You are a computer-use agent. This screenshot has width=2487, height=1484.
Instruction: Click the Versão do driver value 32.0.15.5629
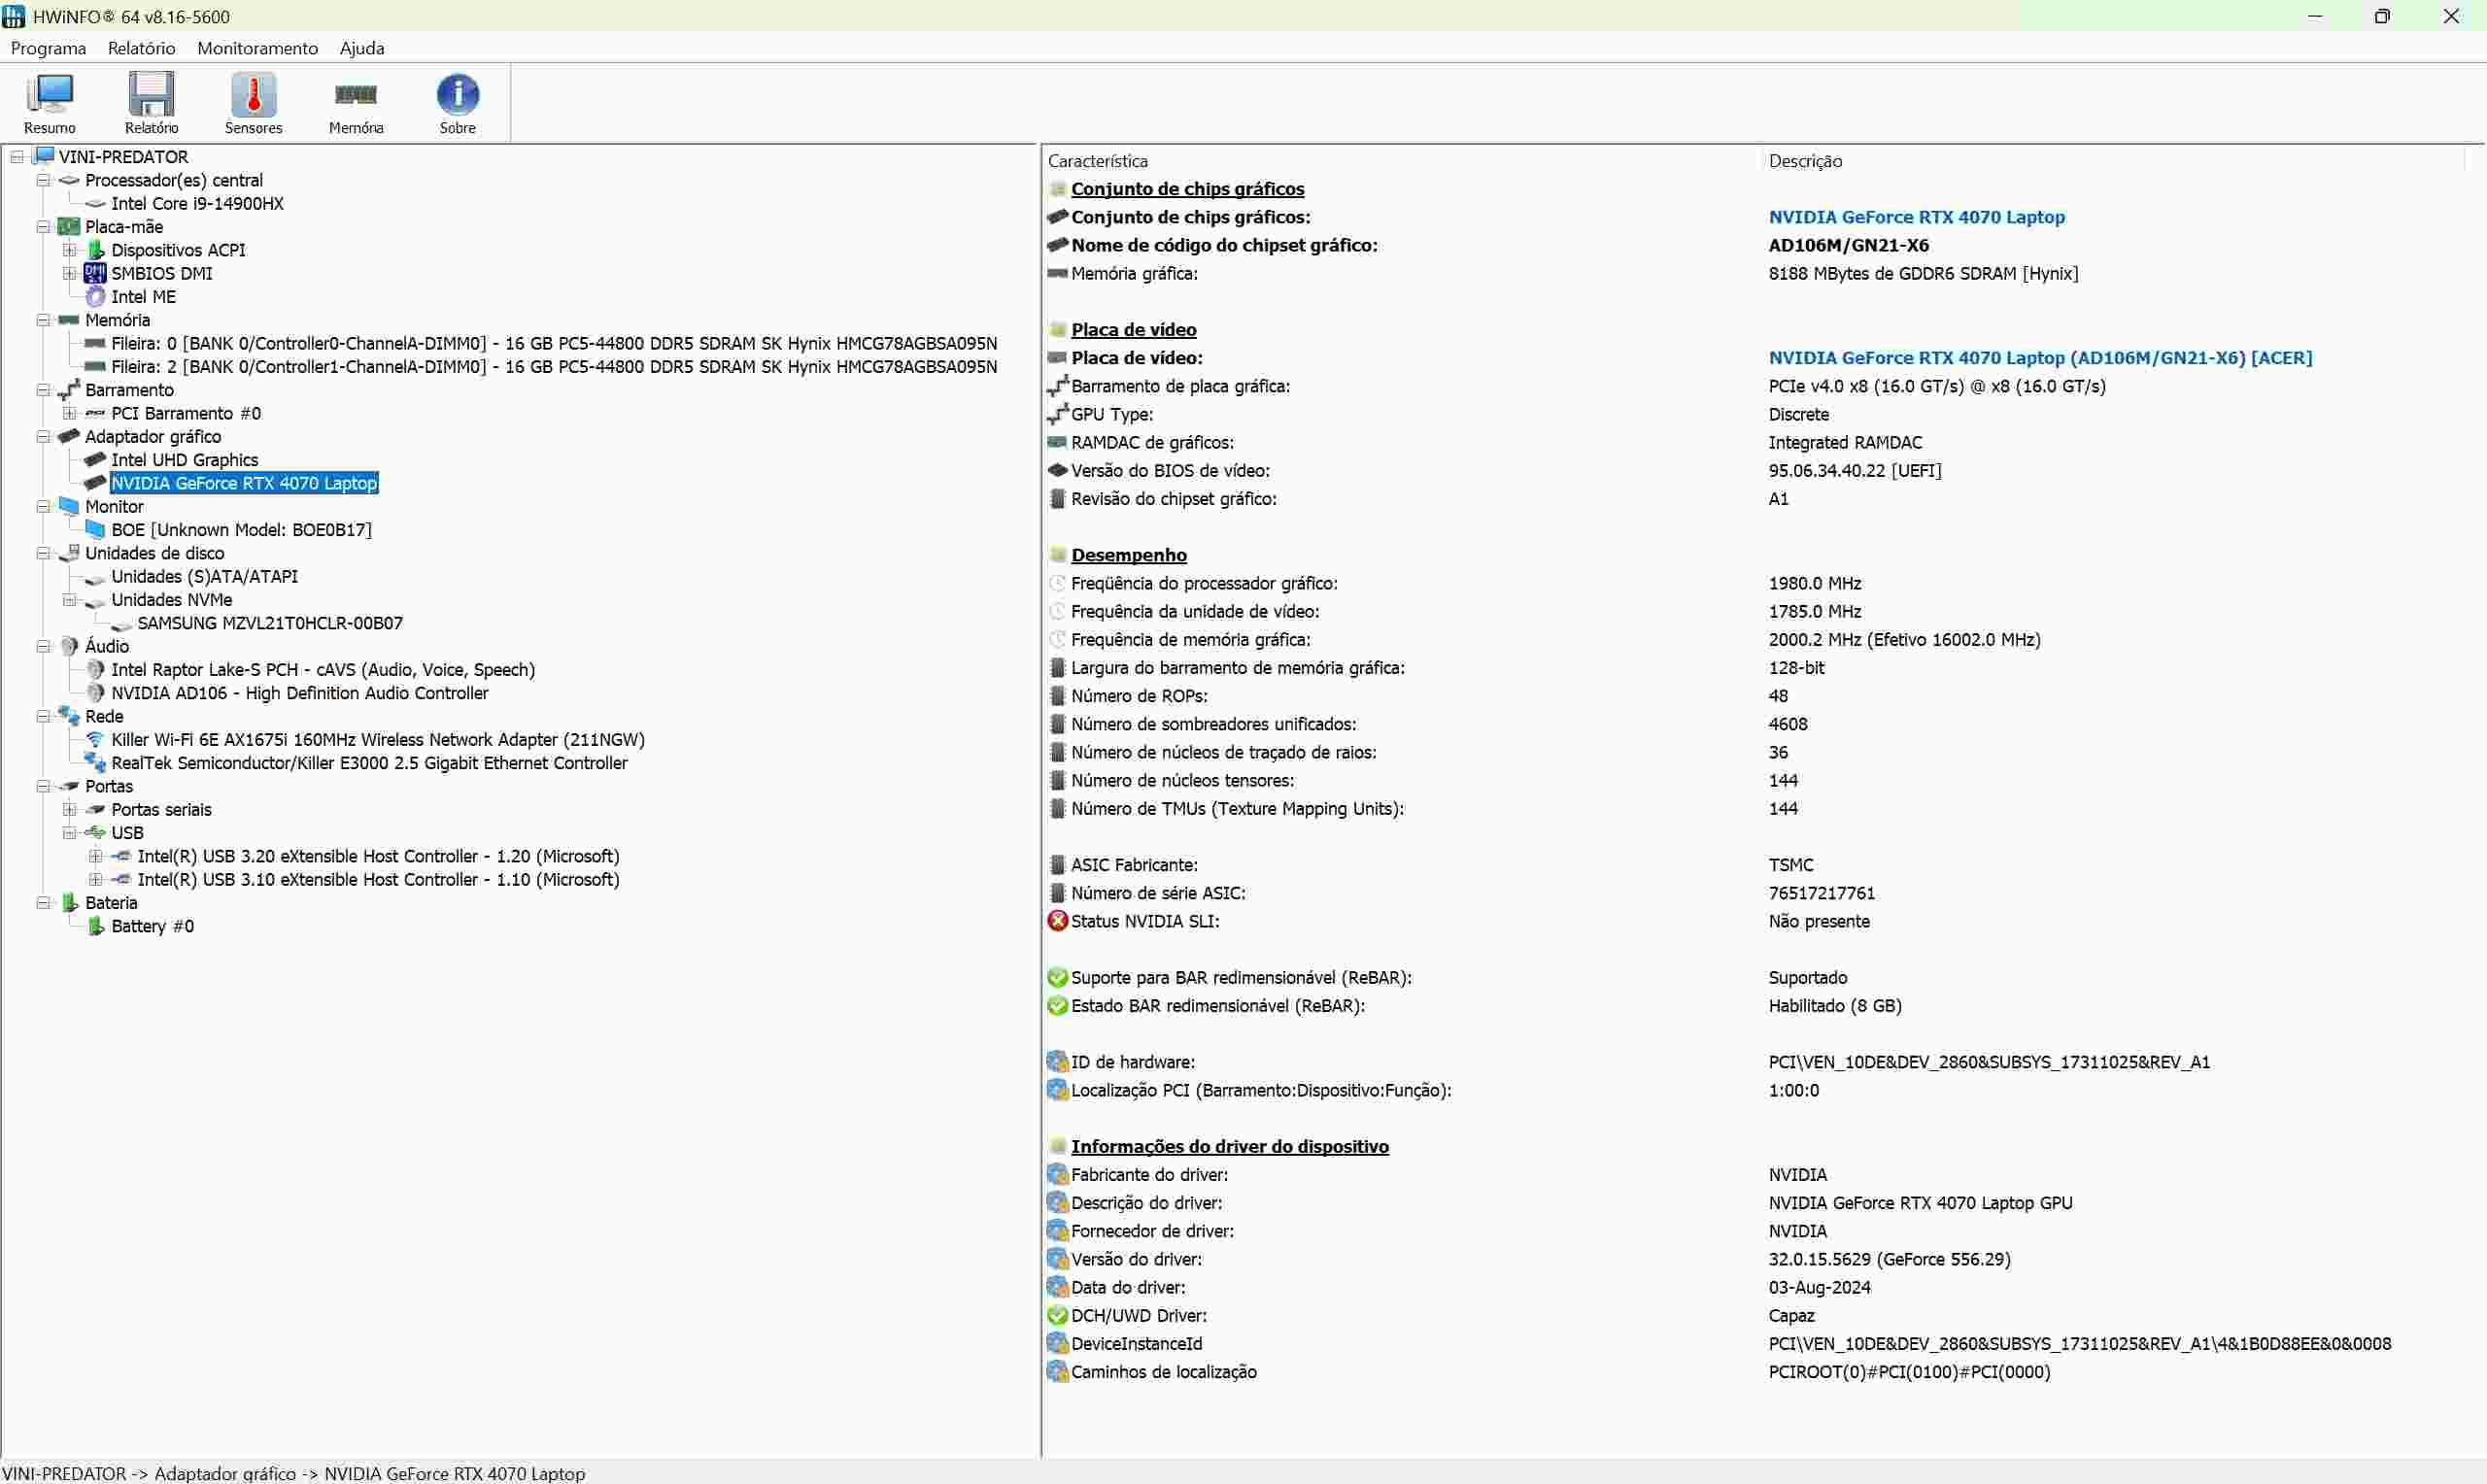pyautogui.click(x=1889, y=1259)
